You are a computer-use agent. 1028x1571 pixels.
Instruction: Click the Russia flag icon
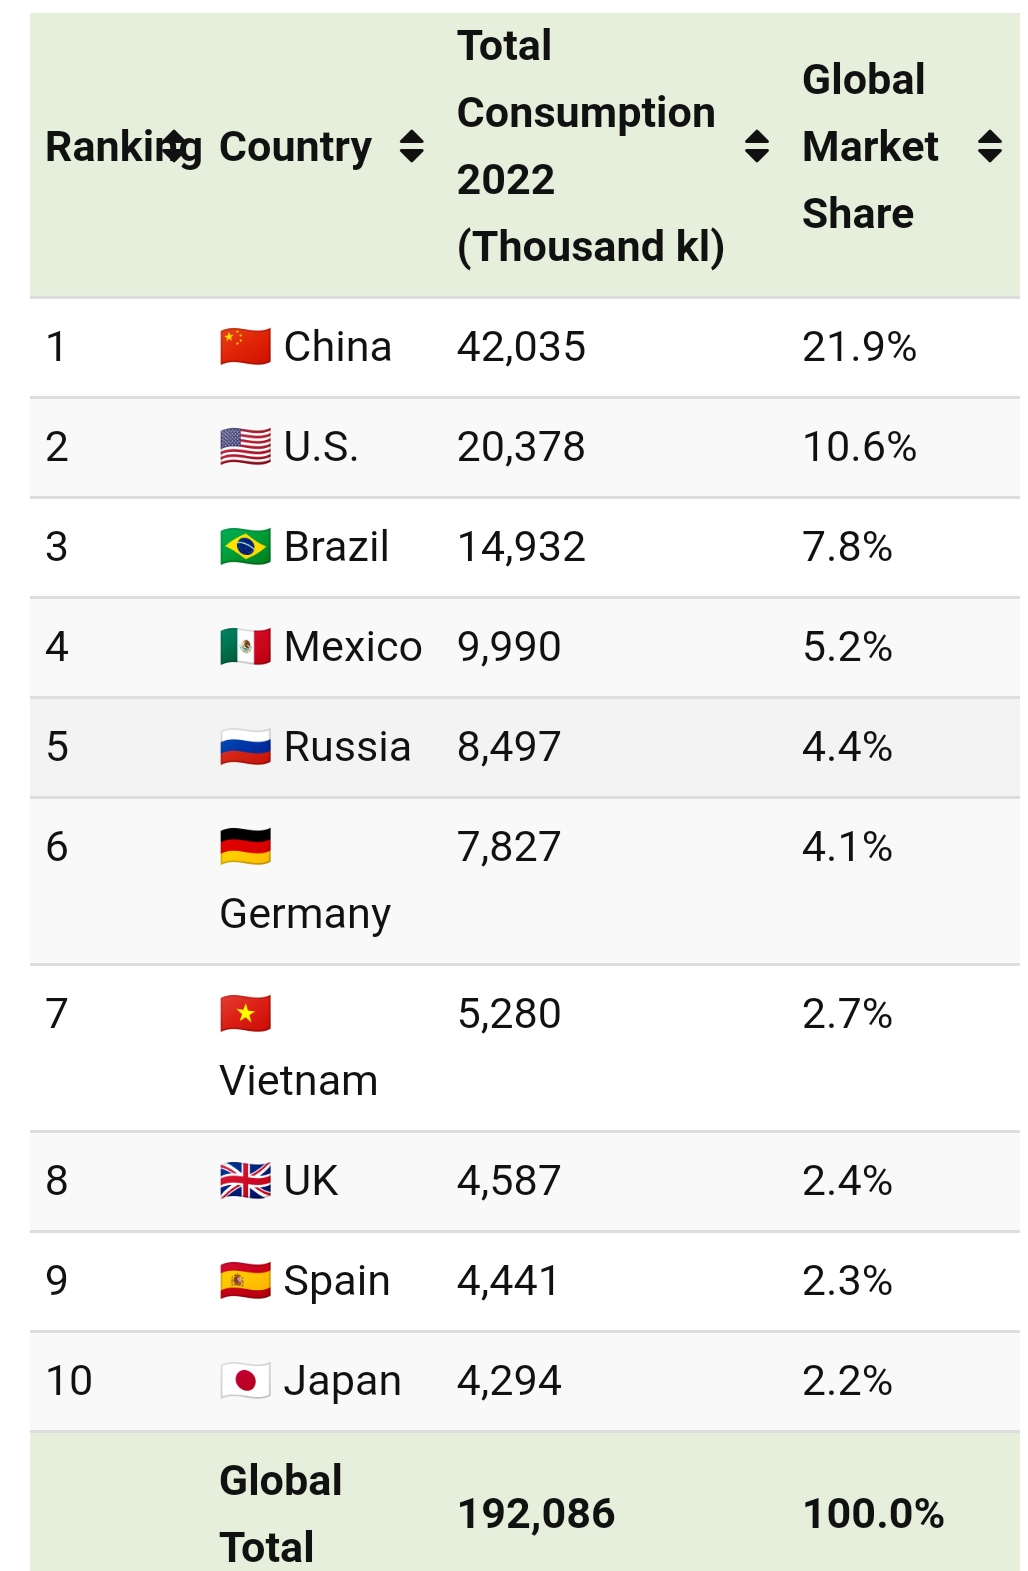tap(245, 747)
